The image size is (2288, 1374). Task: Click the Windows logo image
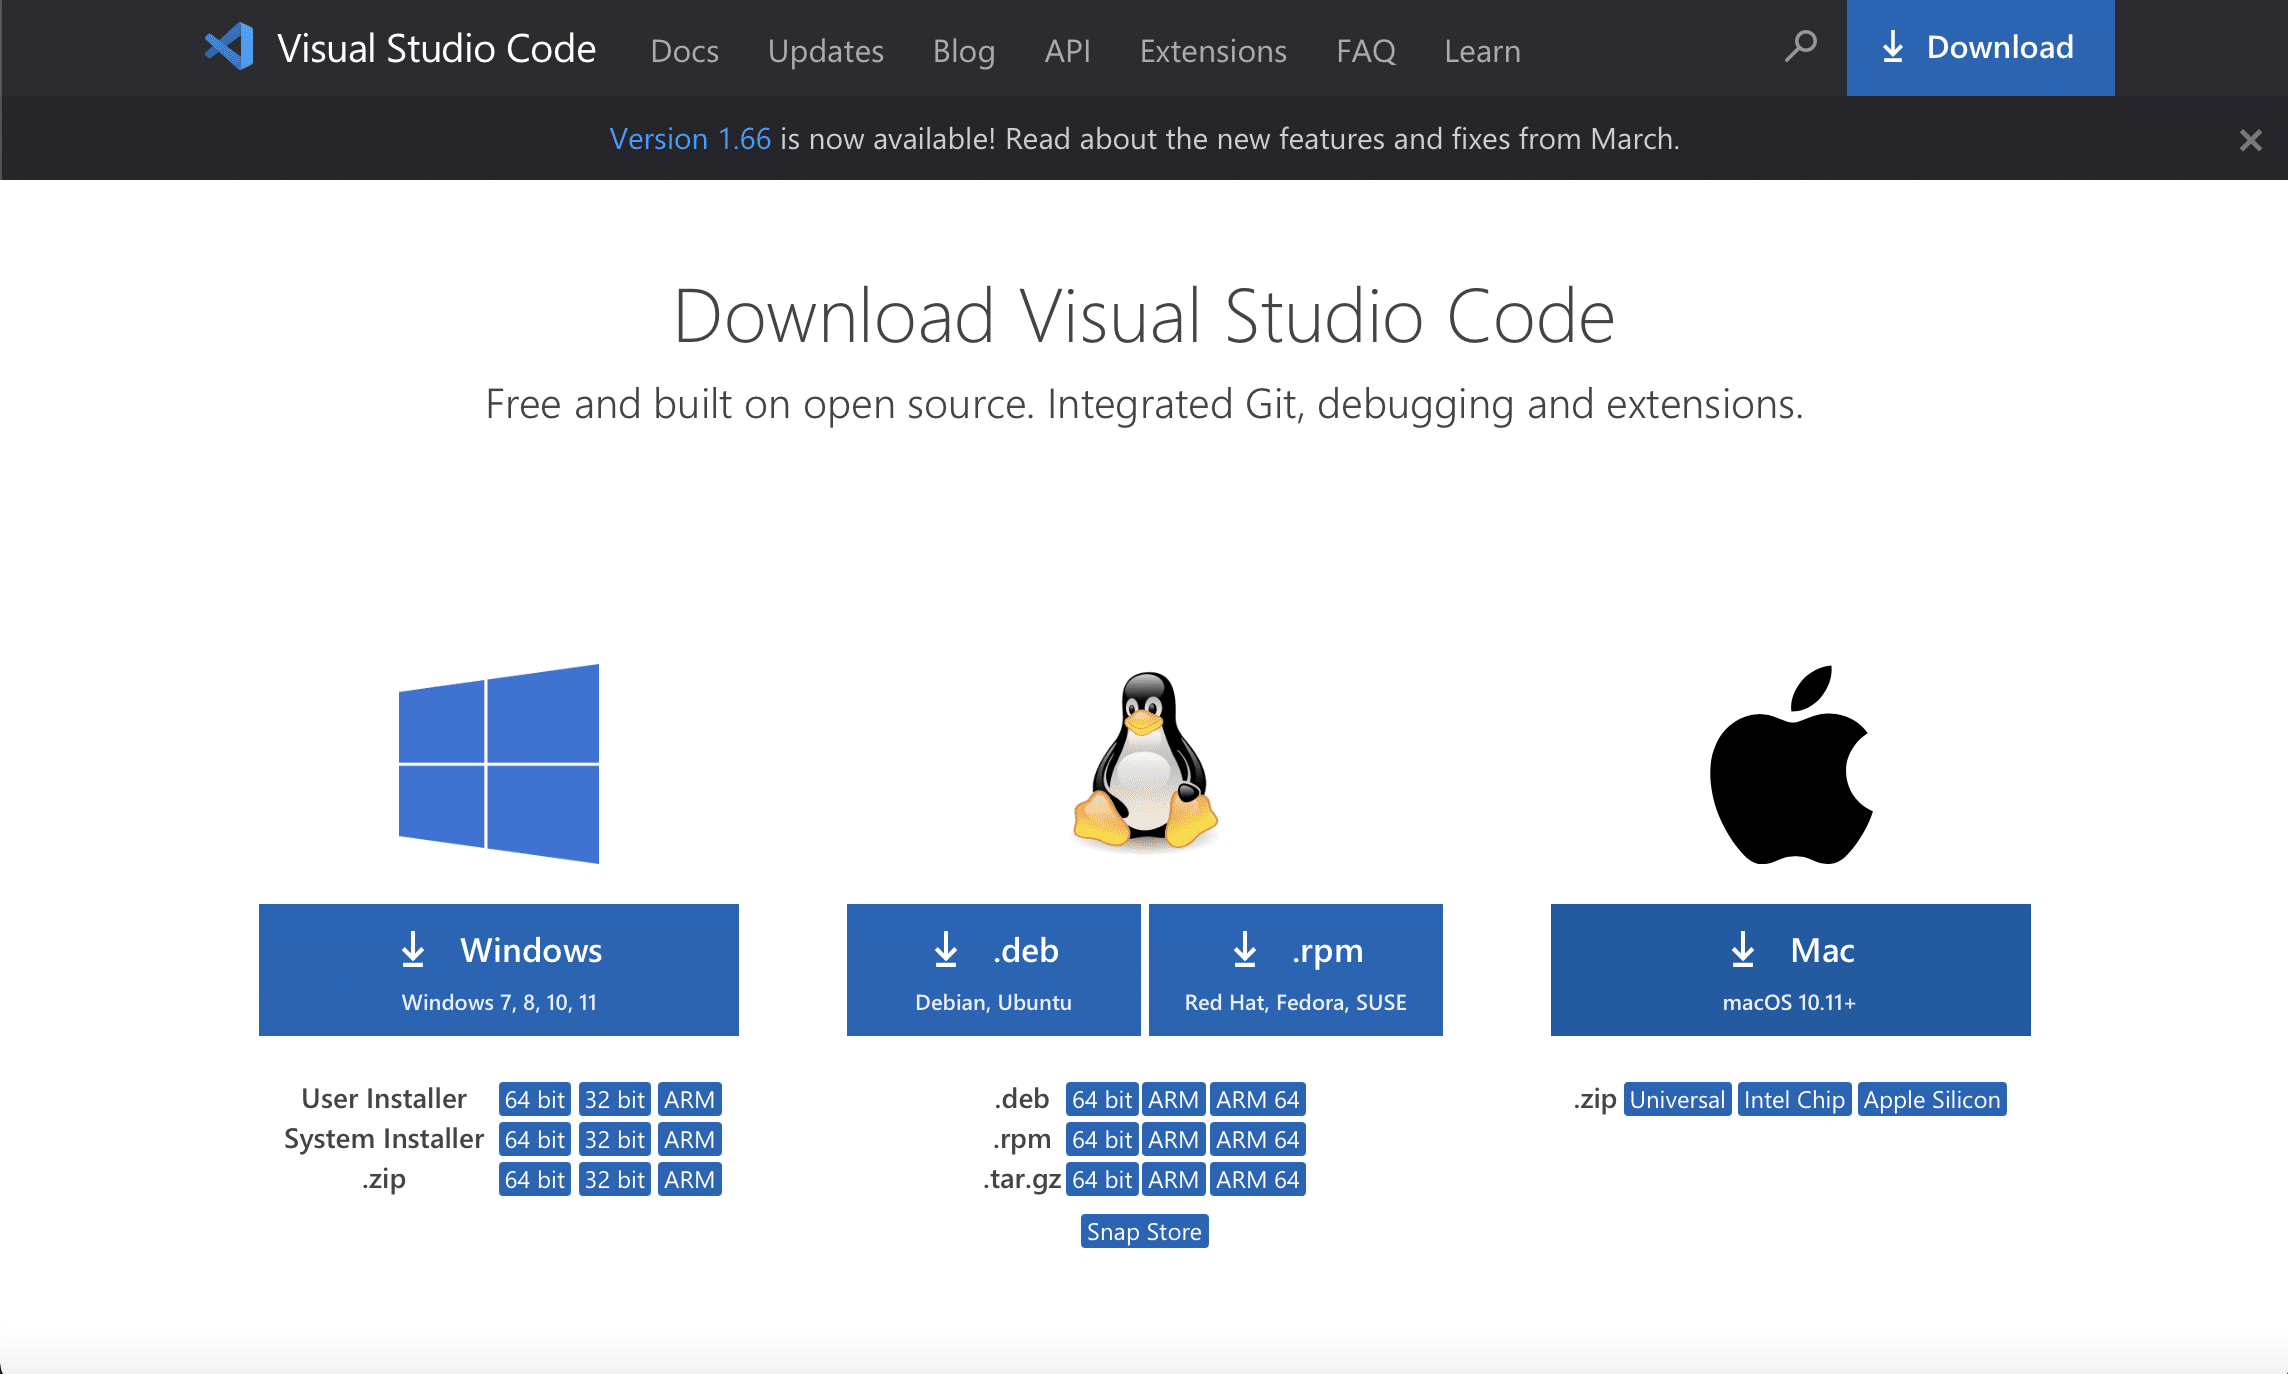pos(499,764)
